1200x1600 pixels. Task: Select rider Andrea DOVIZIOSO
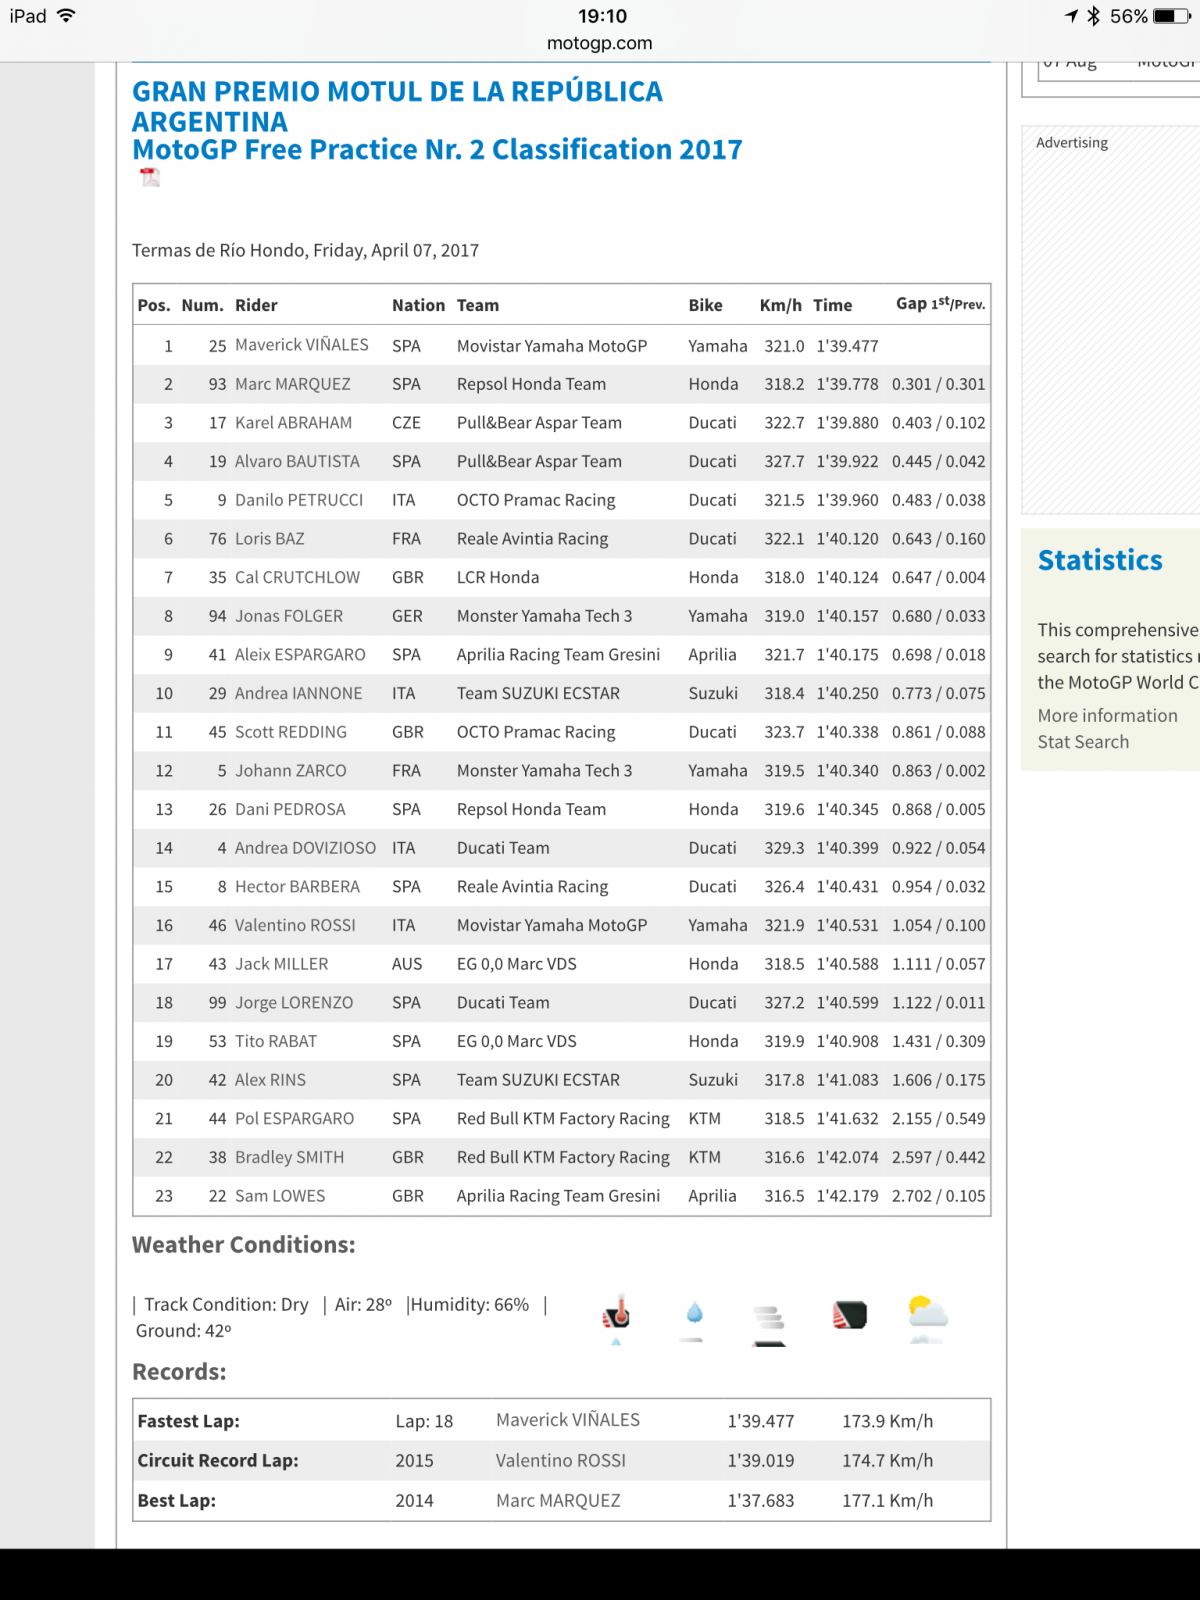pyautogui.click(x=305, y=848)
